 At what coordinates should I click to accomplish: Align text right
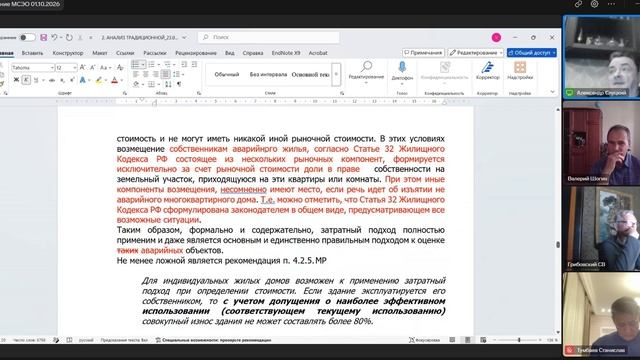pos(156,74)
